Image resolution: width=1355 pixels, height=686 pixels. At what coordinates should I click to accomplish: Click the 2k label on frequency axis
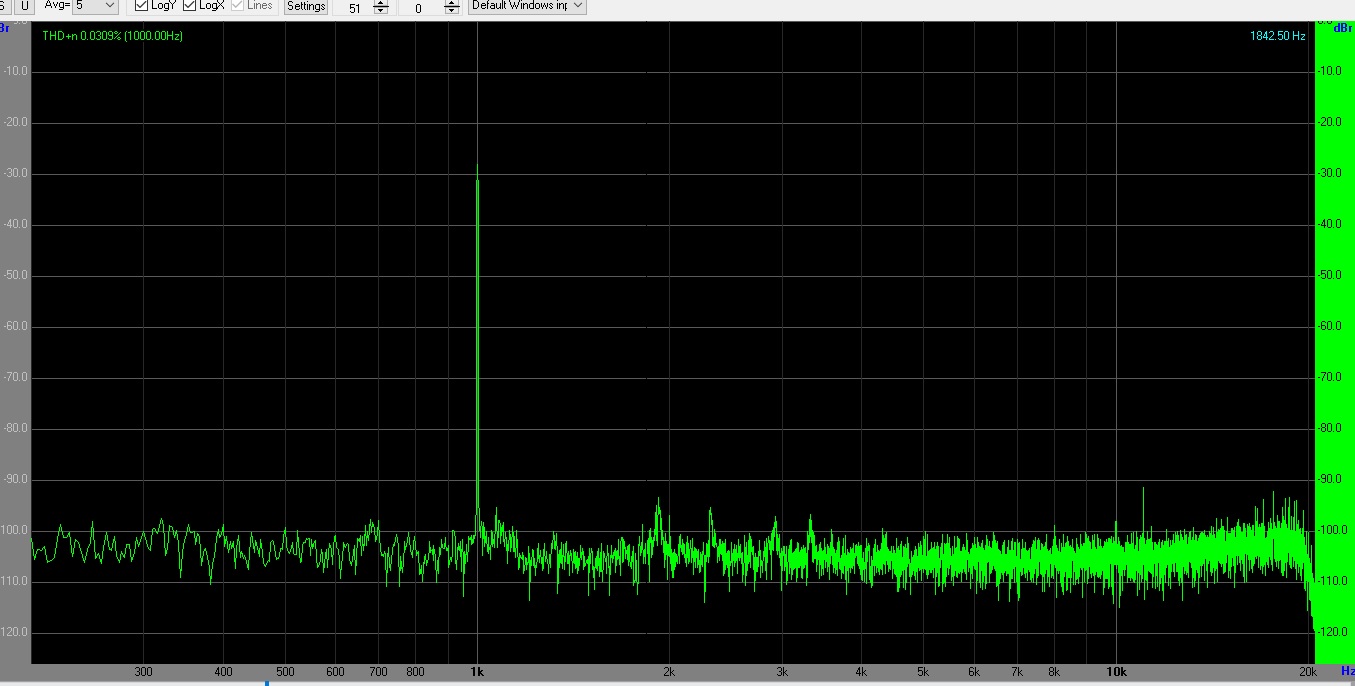click(669, 673)
